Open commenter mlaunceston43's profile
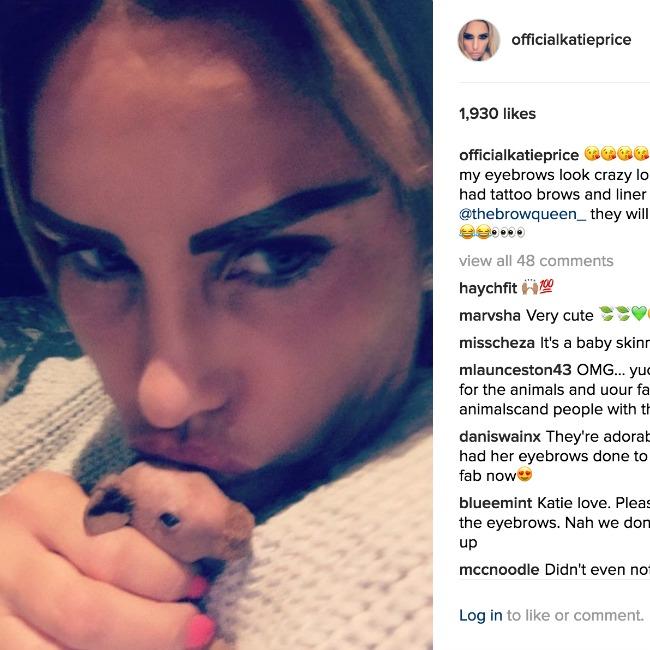Viewport: 650px width, 650px height. pos(515,370)
